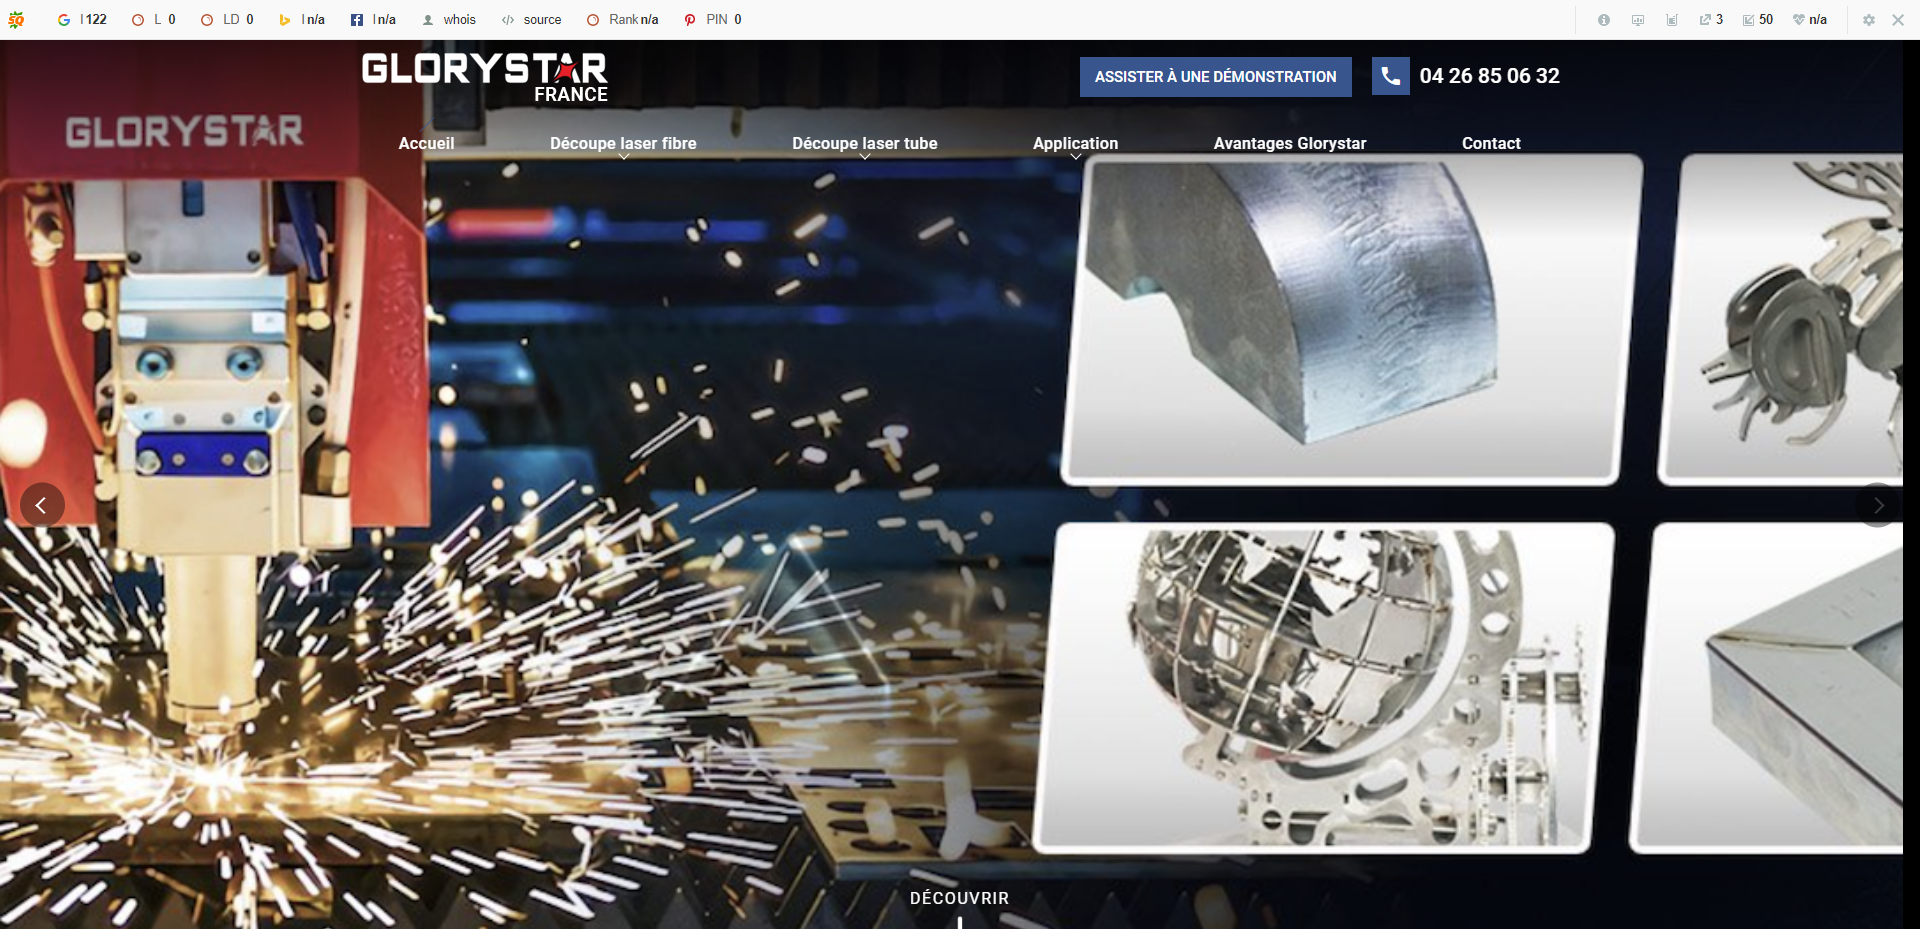The height and width of the screenshot is (929, 1920).
Task: Open the Contact page
Action: coord(1491,143)
